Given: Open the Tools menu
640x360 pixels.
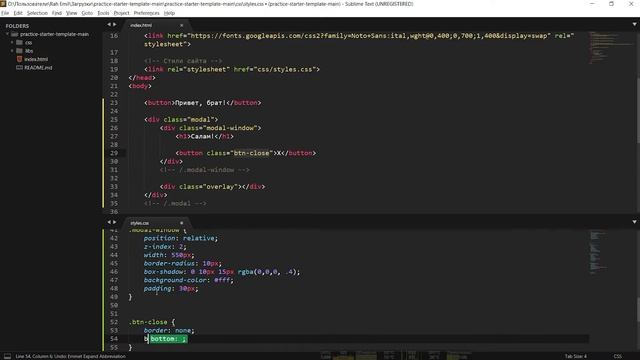Looking at the screenshot, I should point(103,13).
